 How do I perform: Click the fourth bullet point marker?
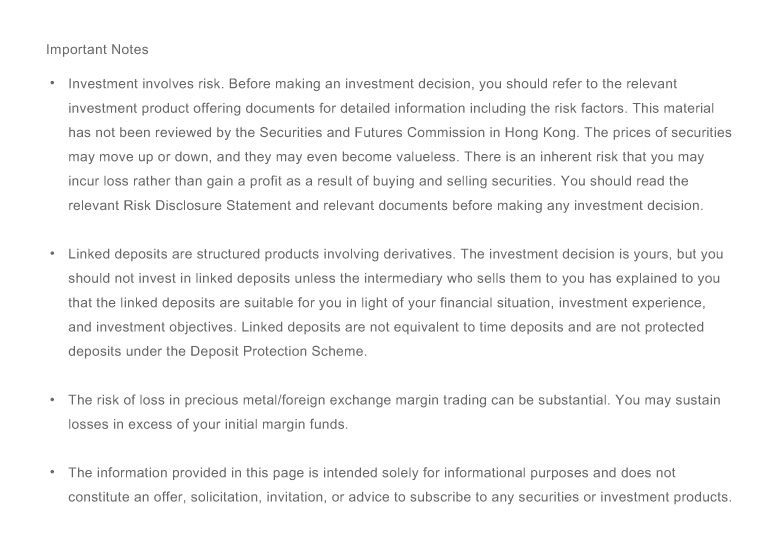[x=52, y=472]
